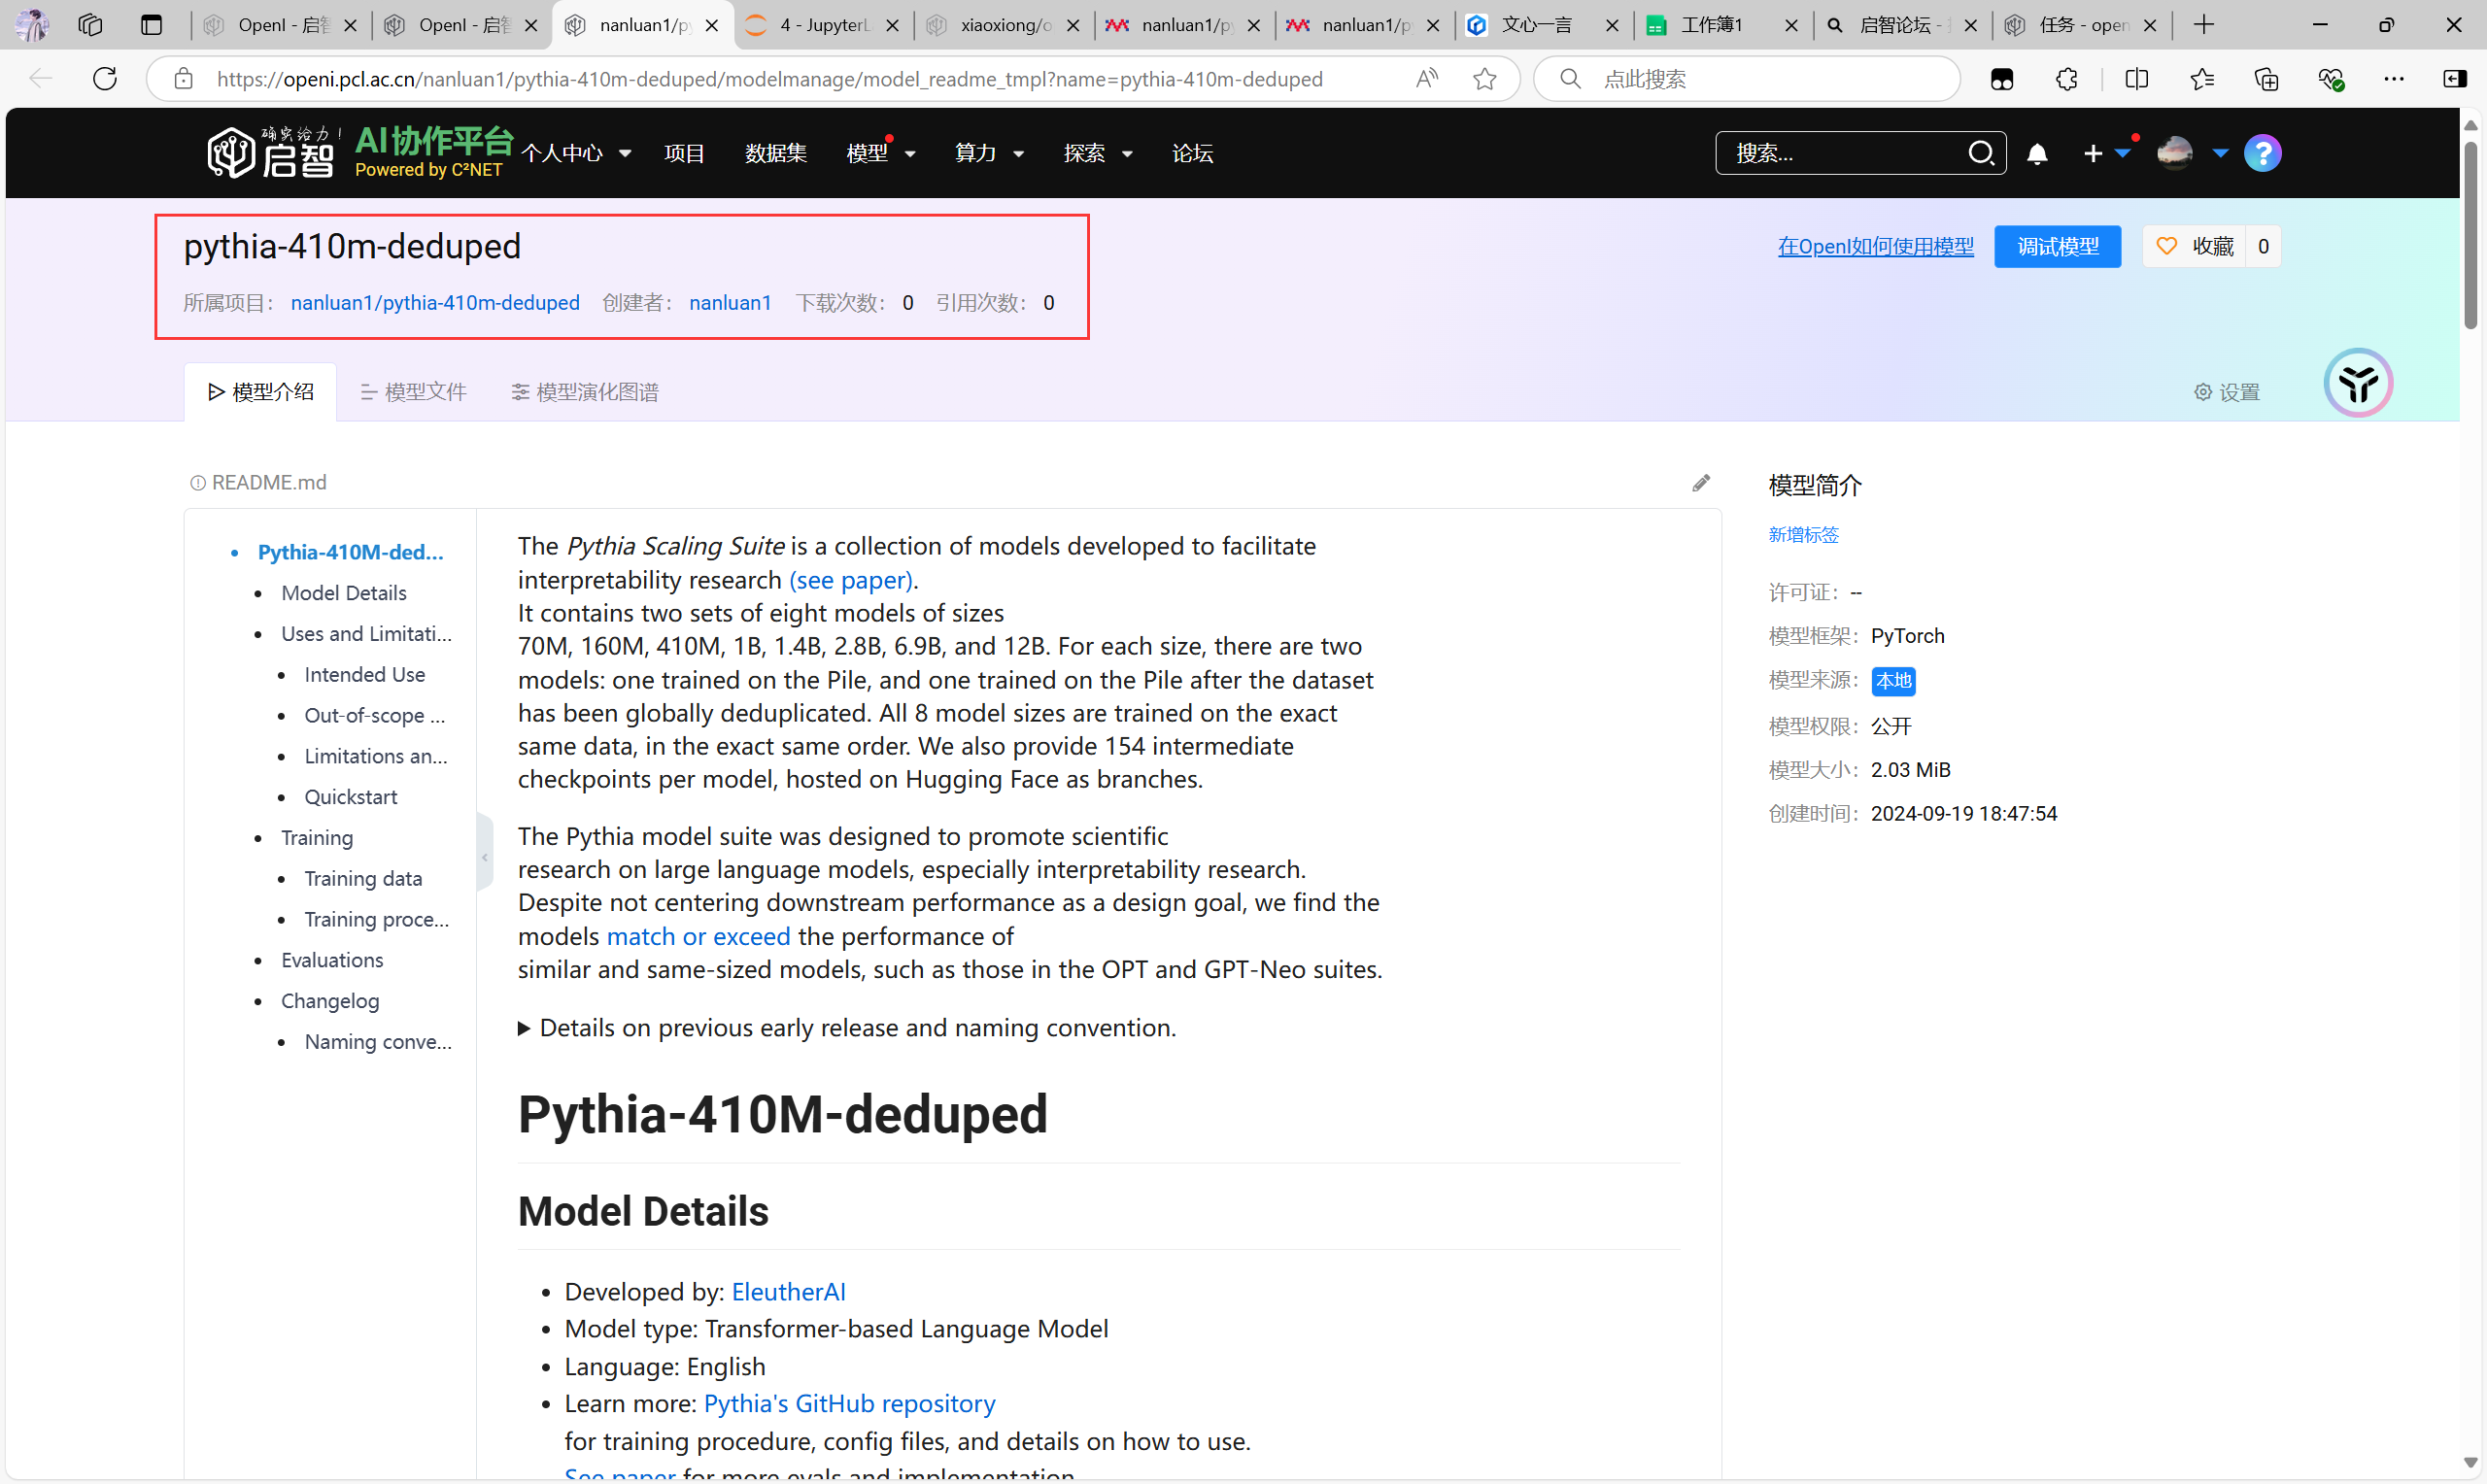Open the 设置 settings link
This screenshot has height=1484, width=2487.
click(2227, 392)
